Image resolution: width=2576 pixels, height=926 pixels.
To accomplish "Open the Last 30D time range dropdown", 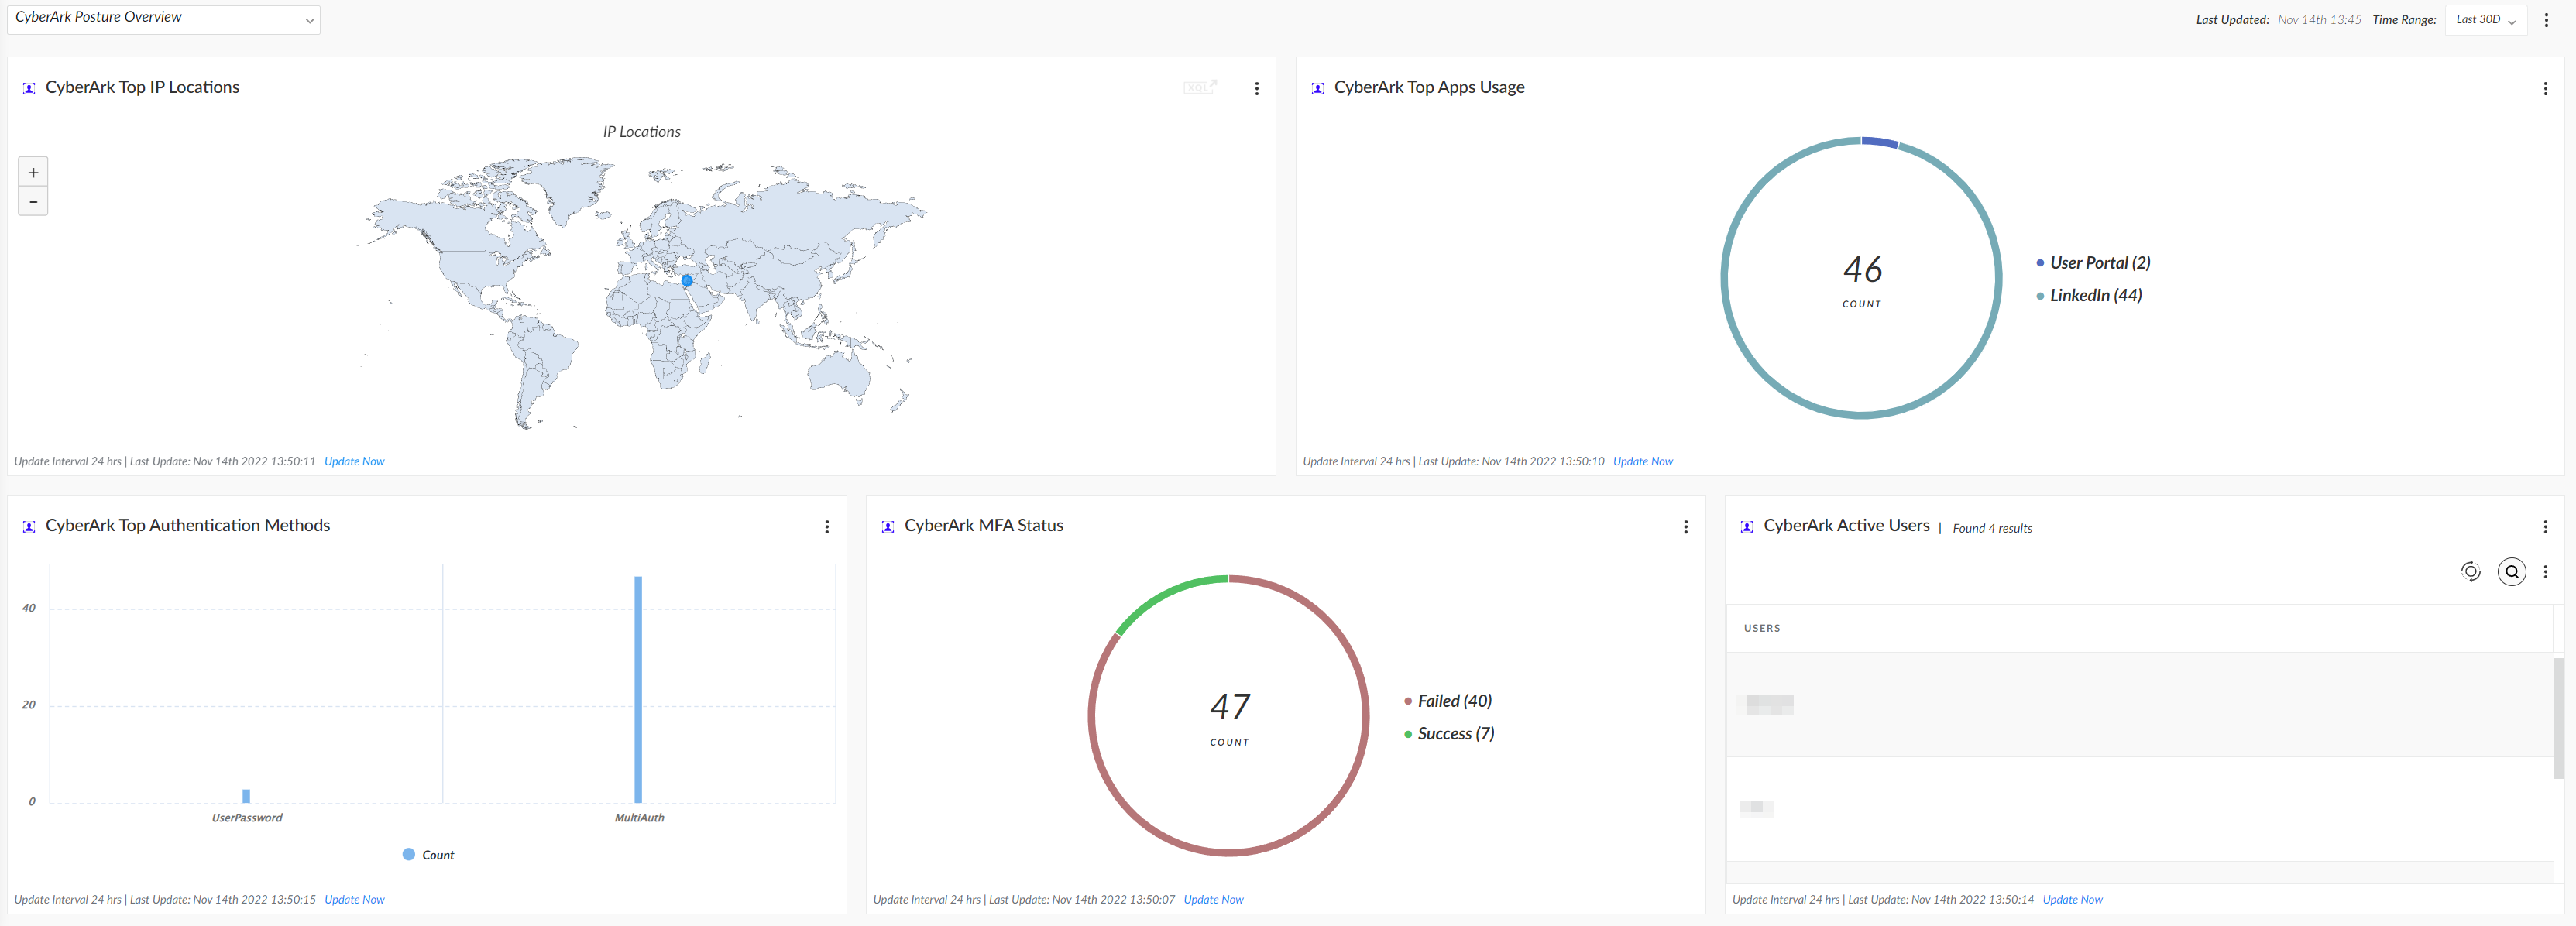I will tap(2485, 20).
